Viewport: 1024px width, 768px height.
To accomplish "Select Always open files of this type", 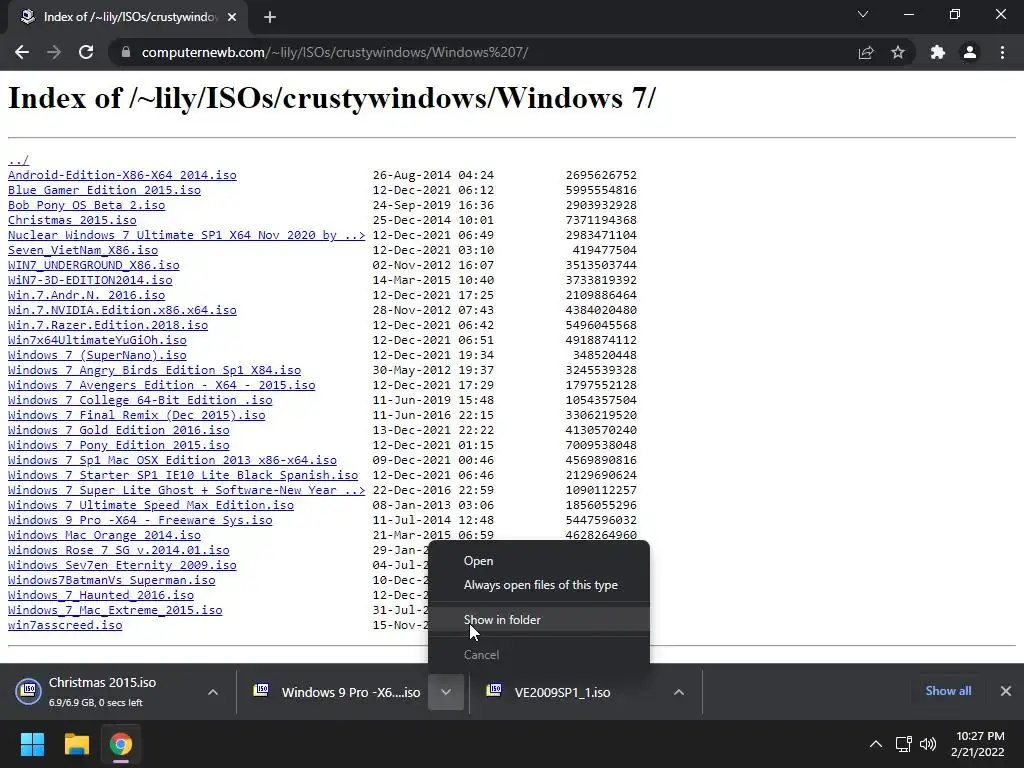I will (539, 585).
